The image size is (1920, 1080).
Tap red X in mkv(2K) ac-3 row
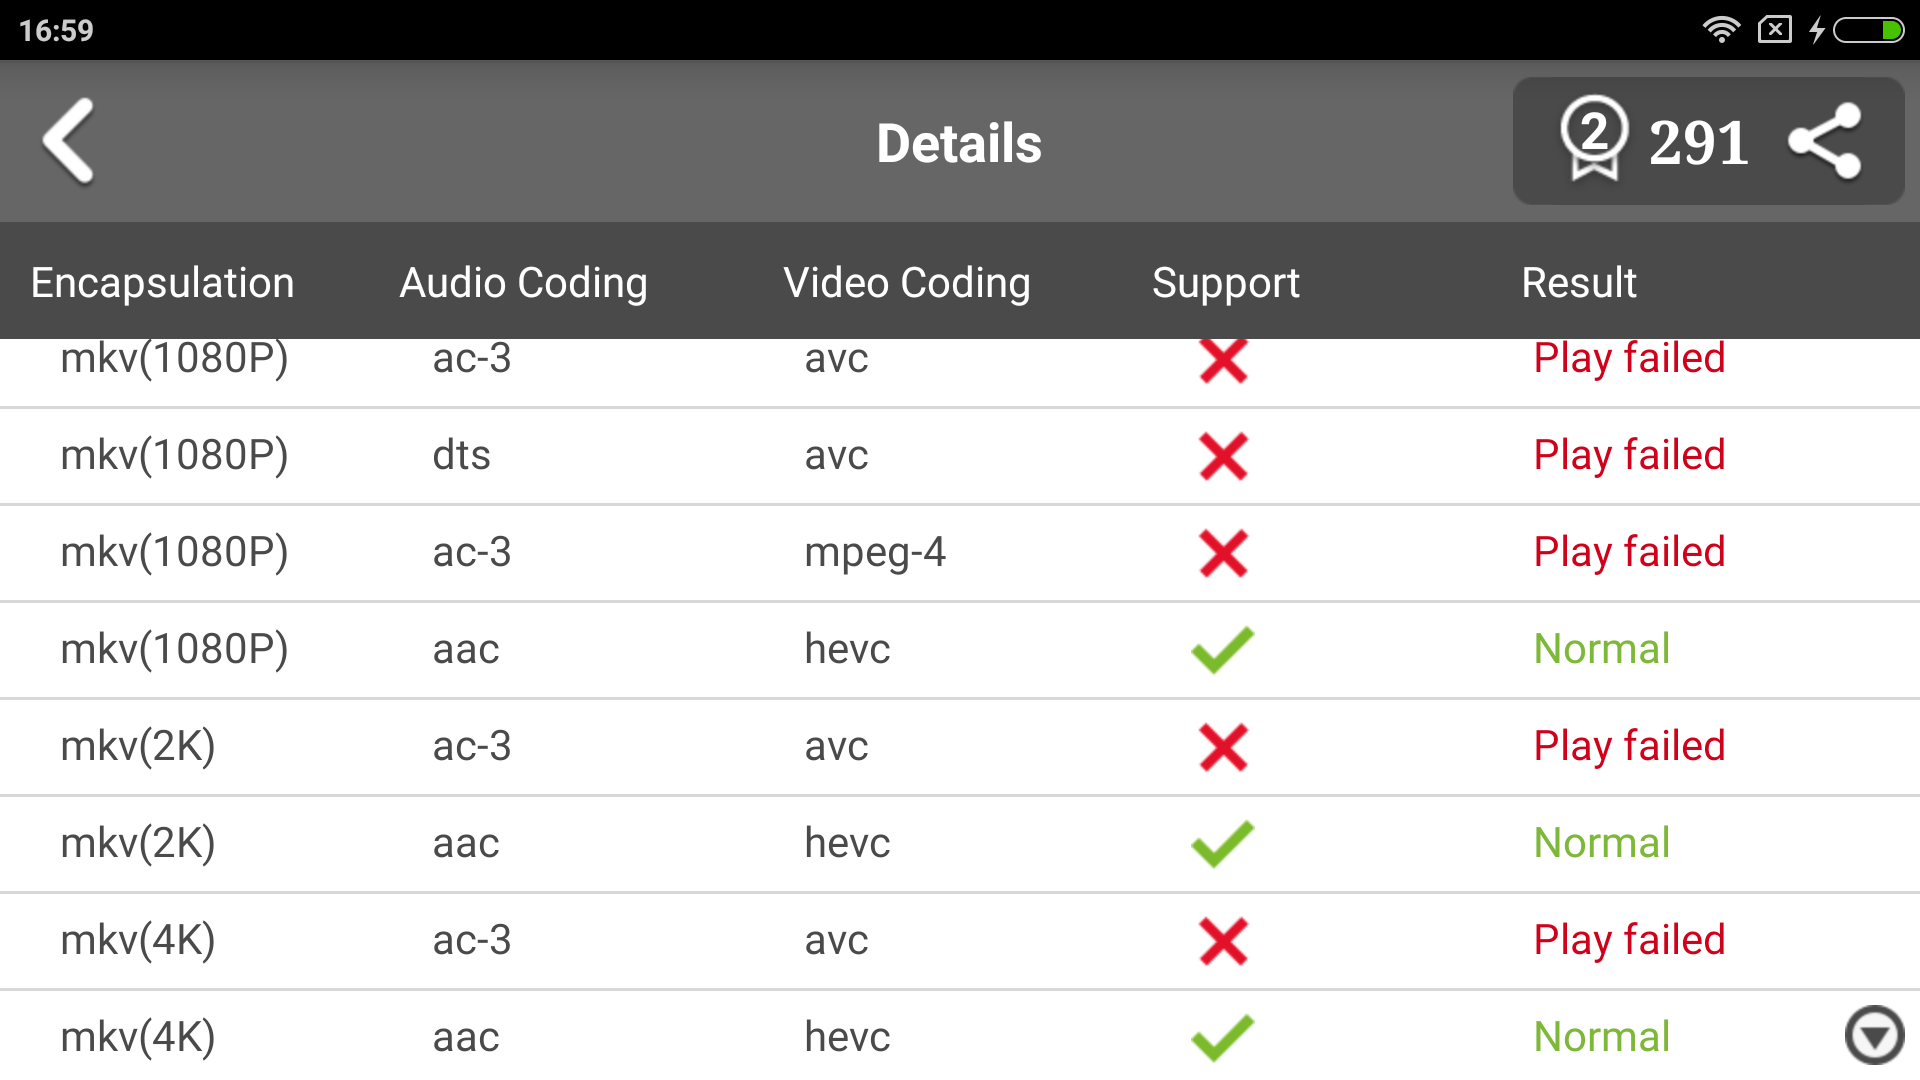pyautogui.click(x=1223, y=747)
